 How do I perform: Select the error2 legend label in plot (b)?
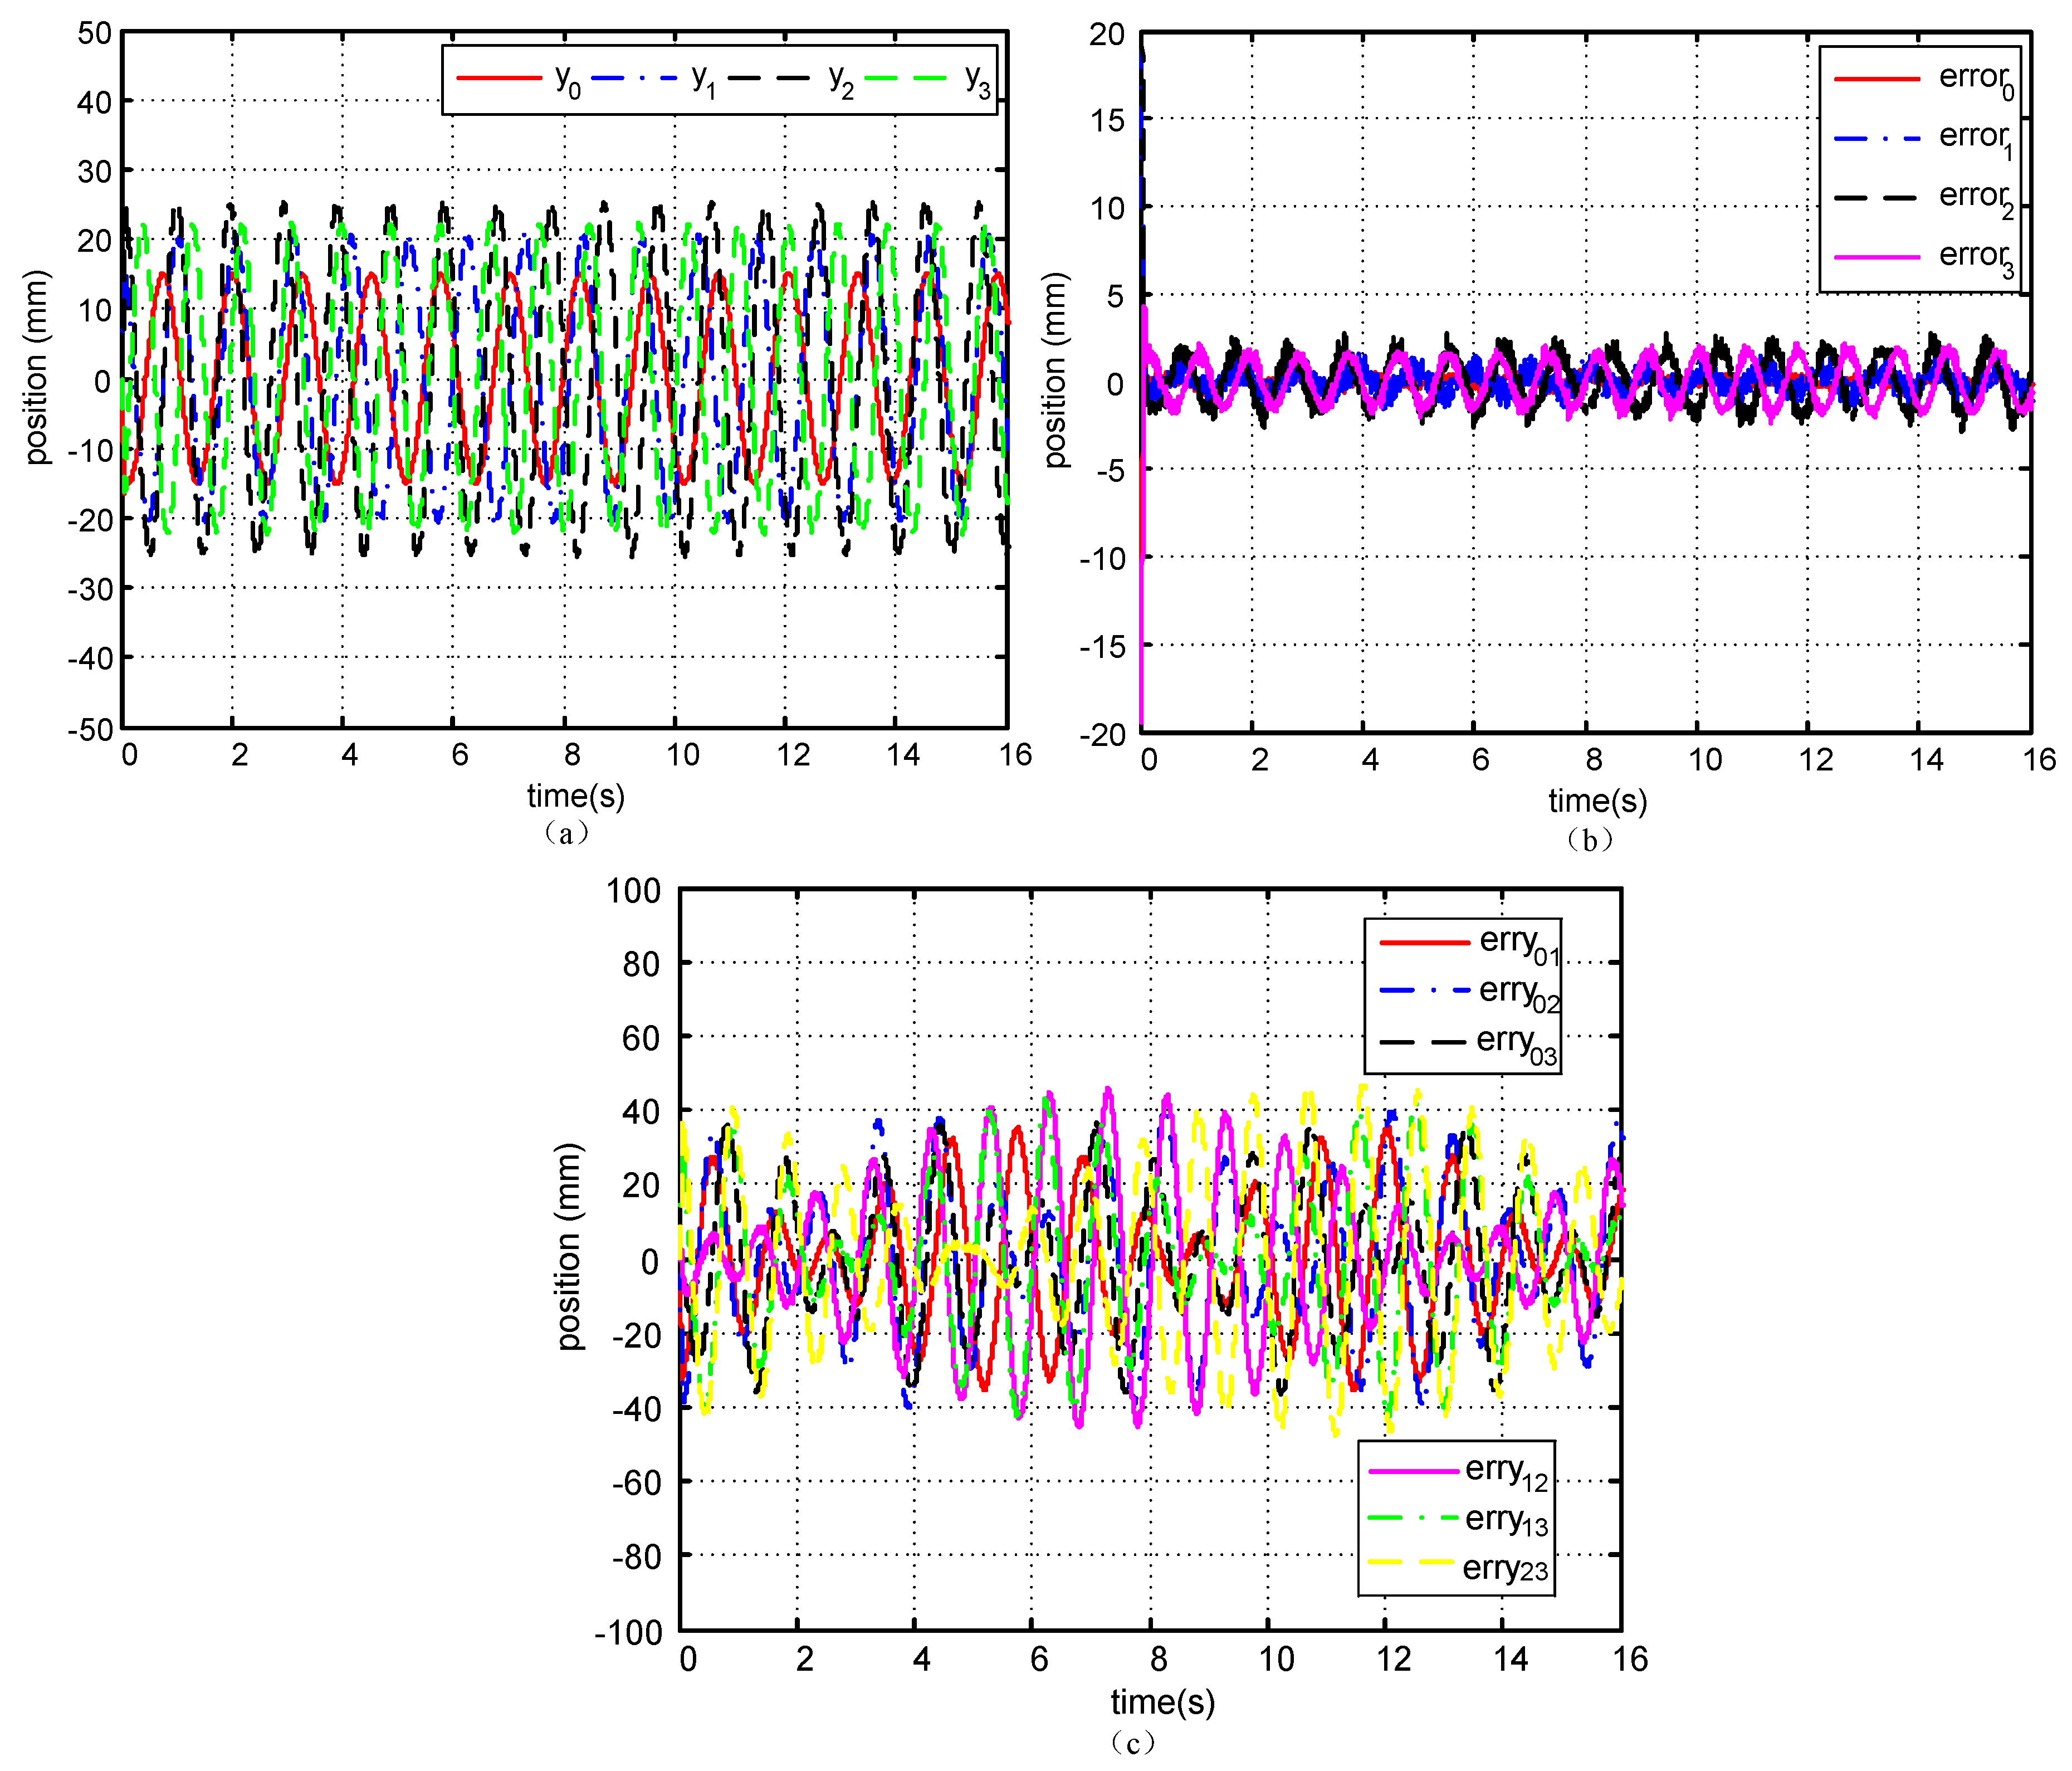tap(1977, 198)
